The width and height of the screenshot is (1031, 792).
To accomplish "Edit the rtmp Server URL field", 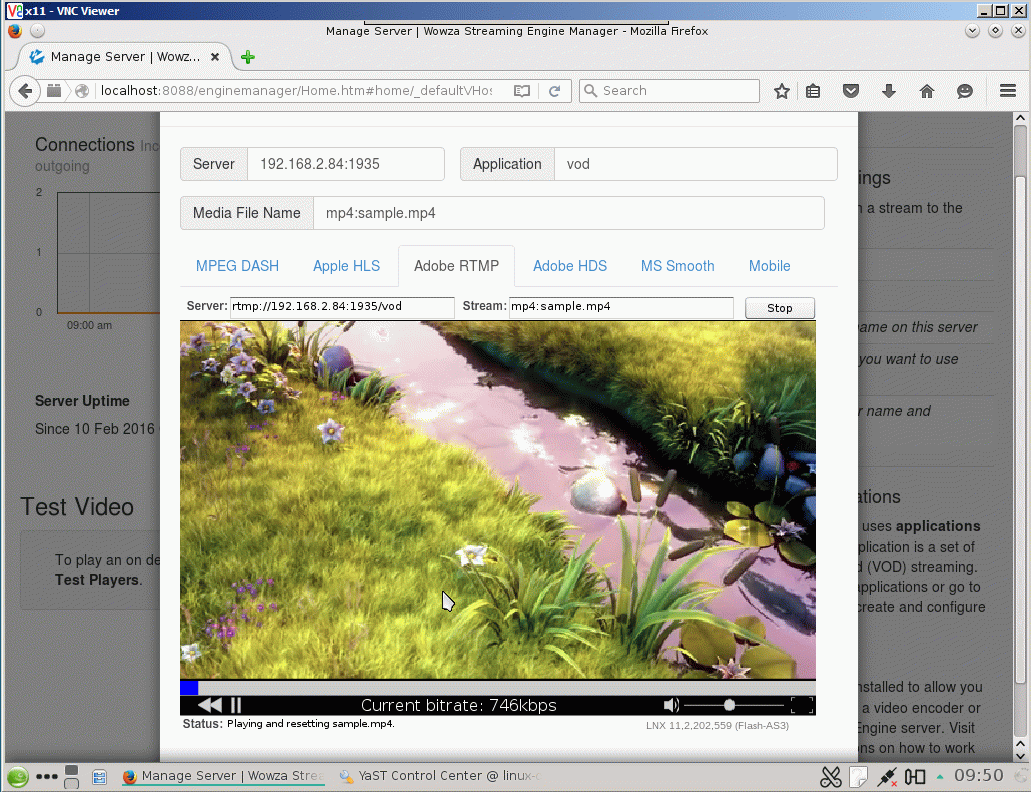I will click(342, 306).
